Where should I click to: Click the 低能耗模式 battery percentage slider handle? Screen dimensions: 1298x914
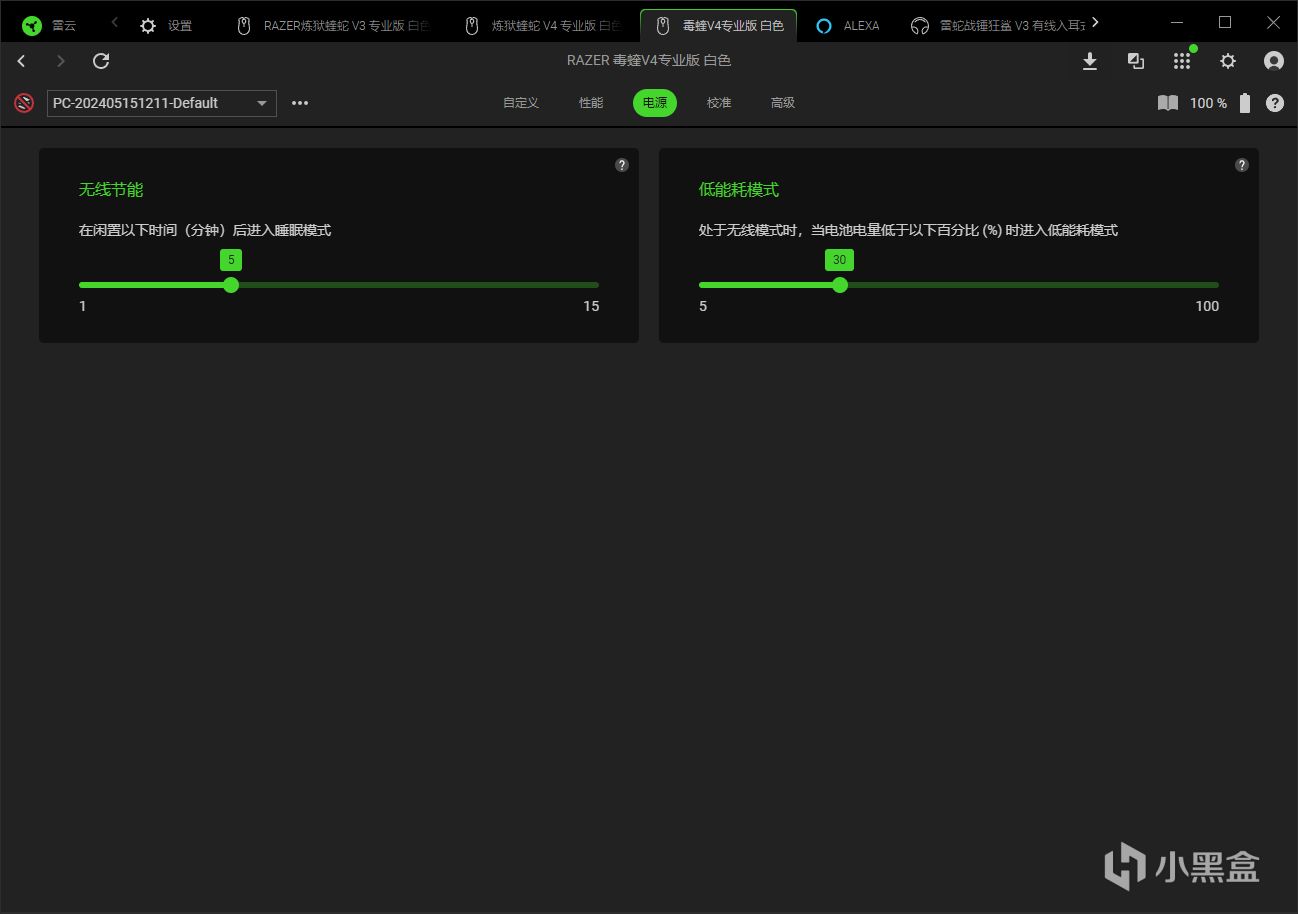tap(840, 285)
